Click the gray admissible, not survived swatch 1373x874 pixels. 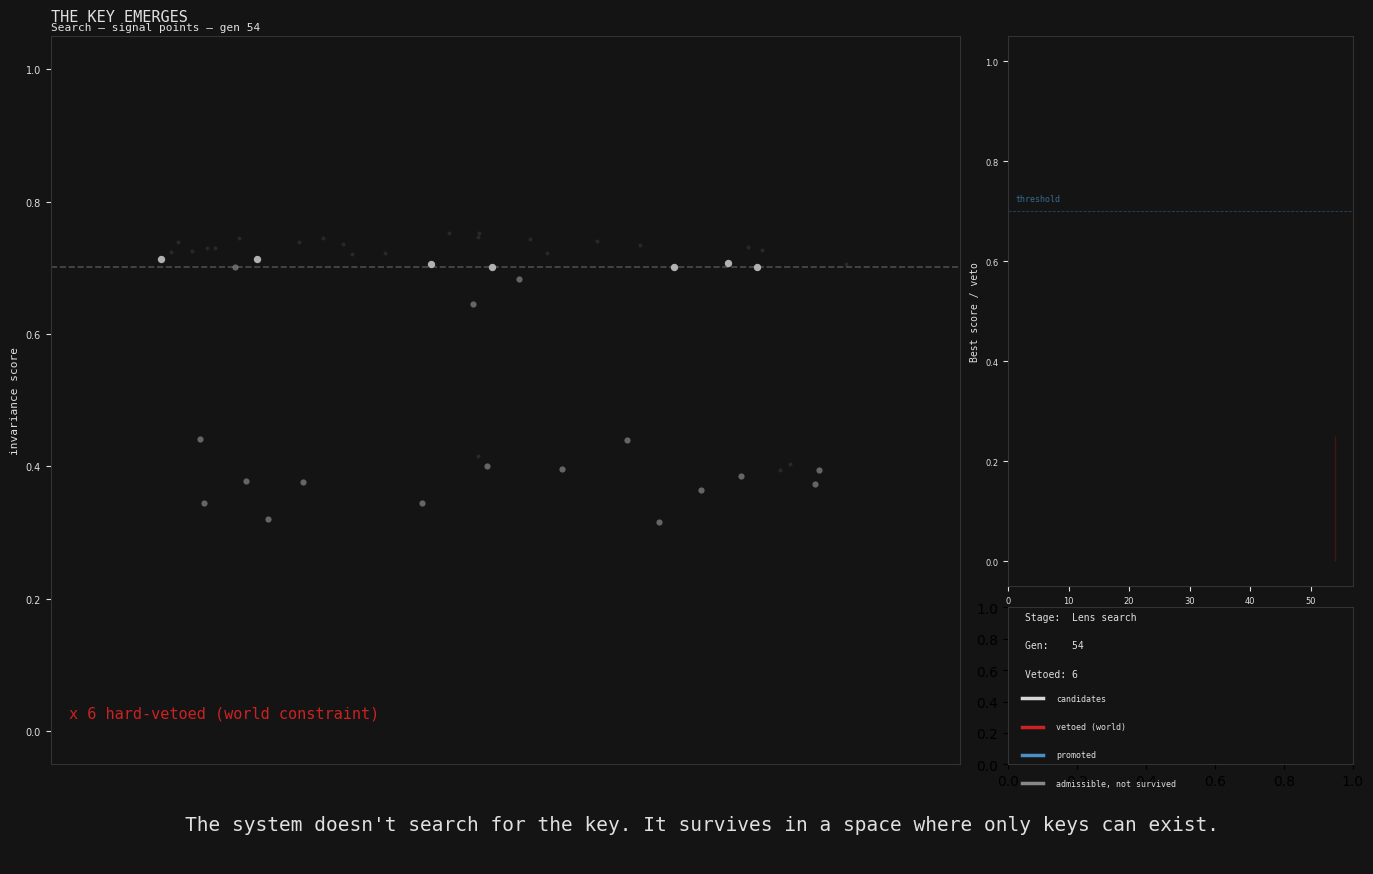[1032, 784]
